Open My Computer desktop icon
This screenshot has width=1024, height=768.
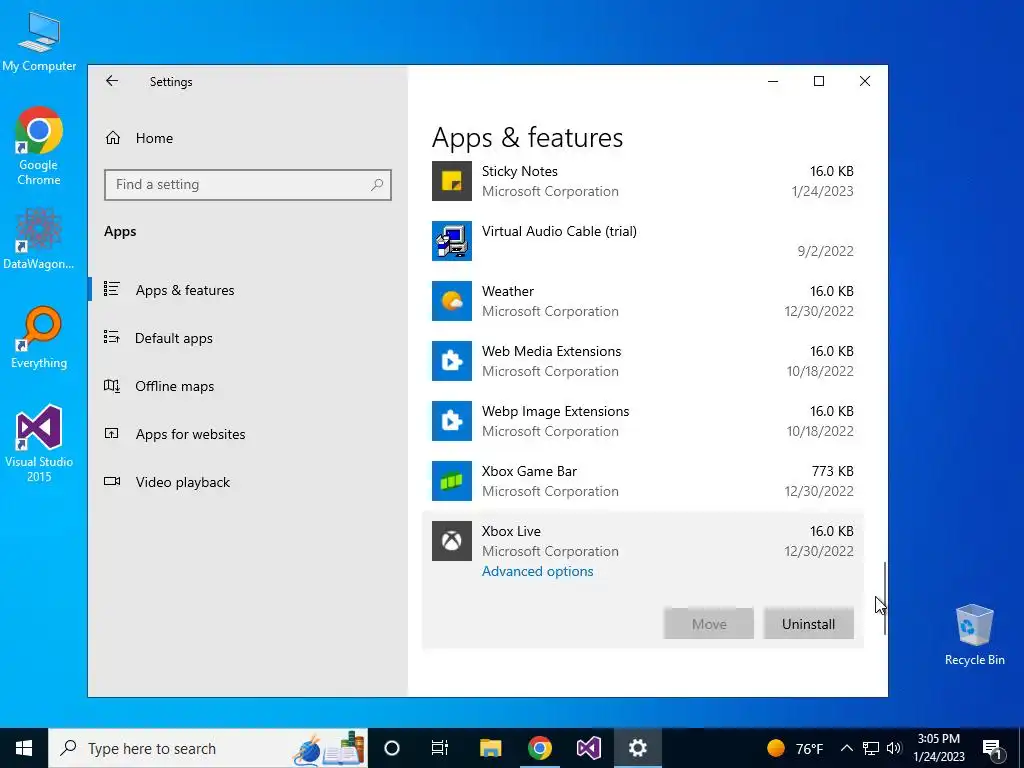(39, 42)
